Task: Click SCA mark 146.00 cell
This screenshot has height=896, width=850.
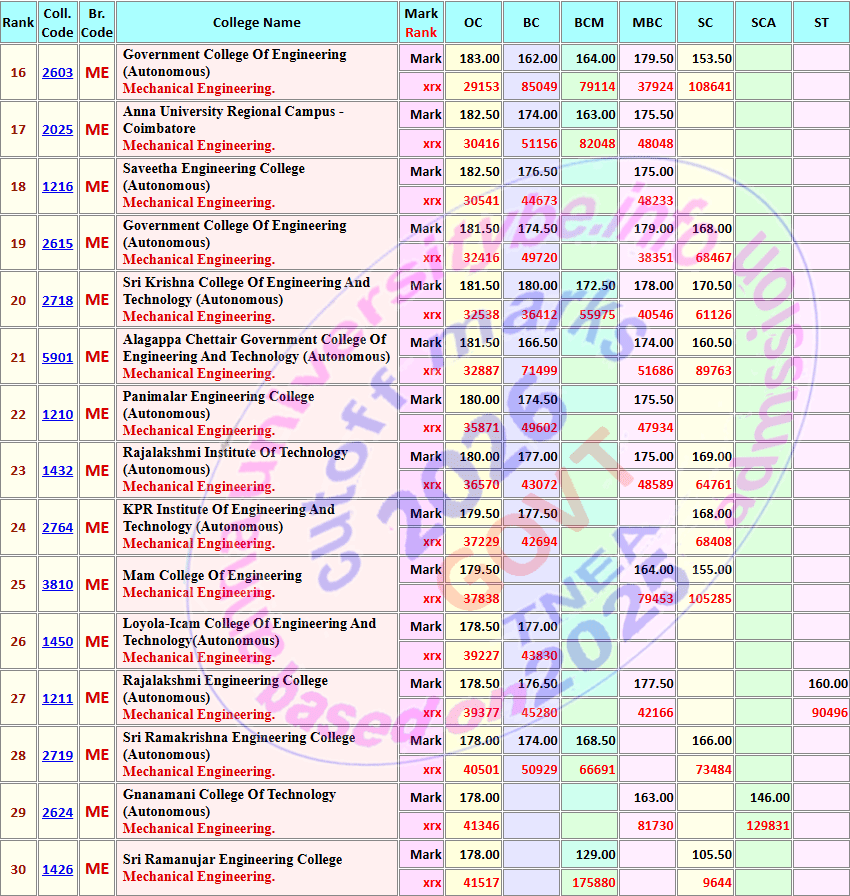Action: [763, 798]
